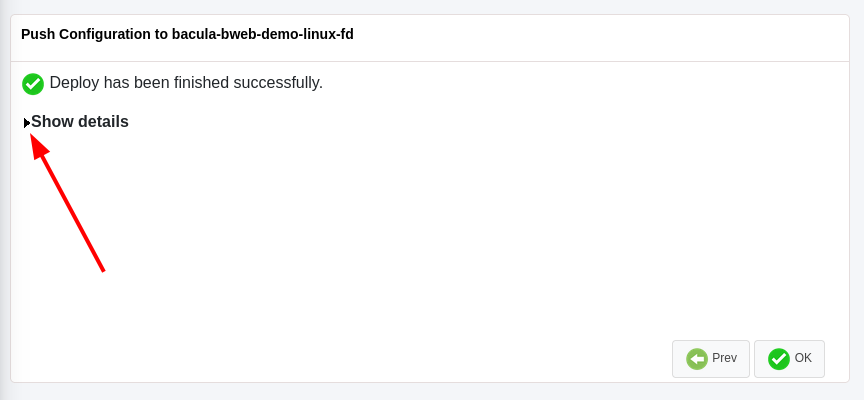This screenshot has height=400, width=864.
Task: Click the Push Configuration dialog title
Action: 187,34
